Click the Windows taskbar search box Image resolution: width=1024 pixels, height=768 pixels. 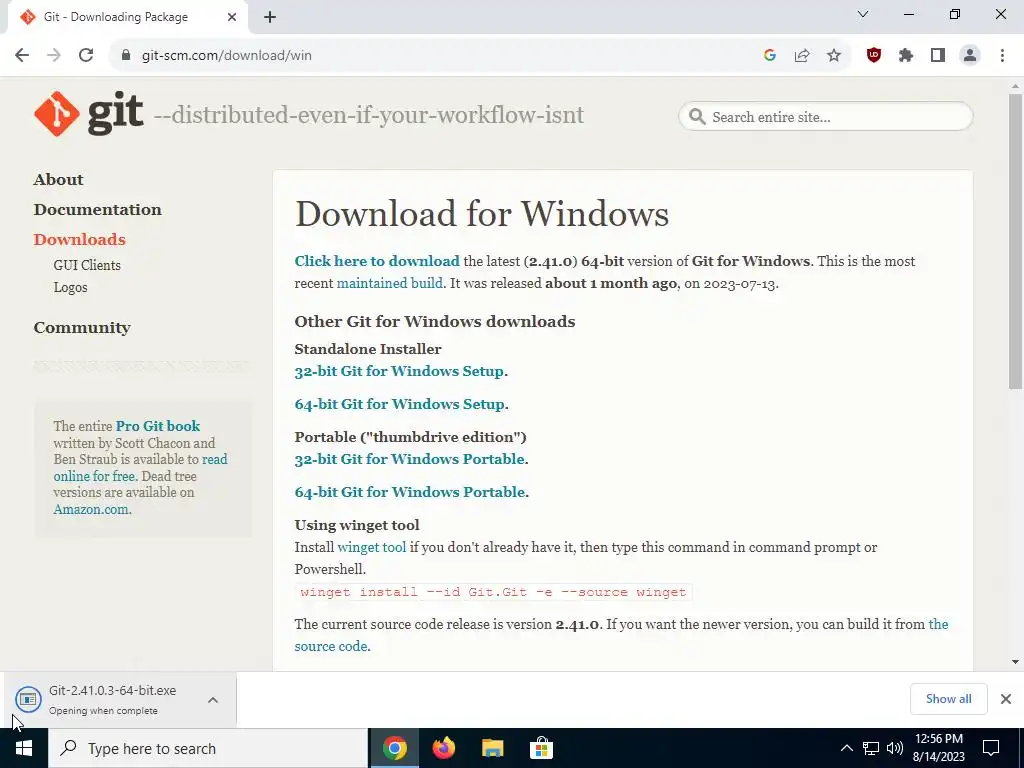208,748
